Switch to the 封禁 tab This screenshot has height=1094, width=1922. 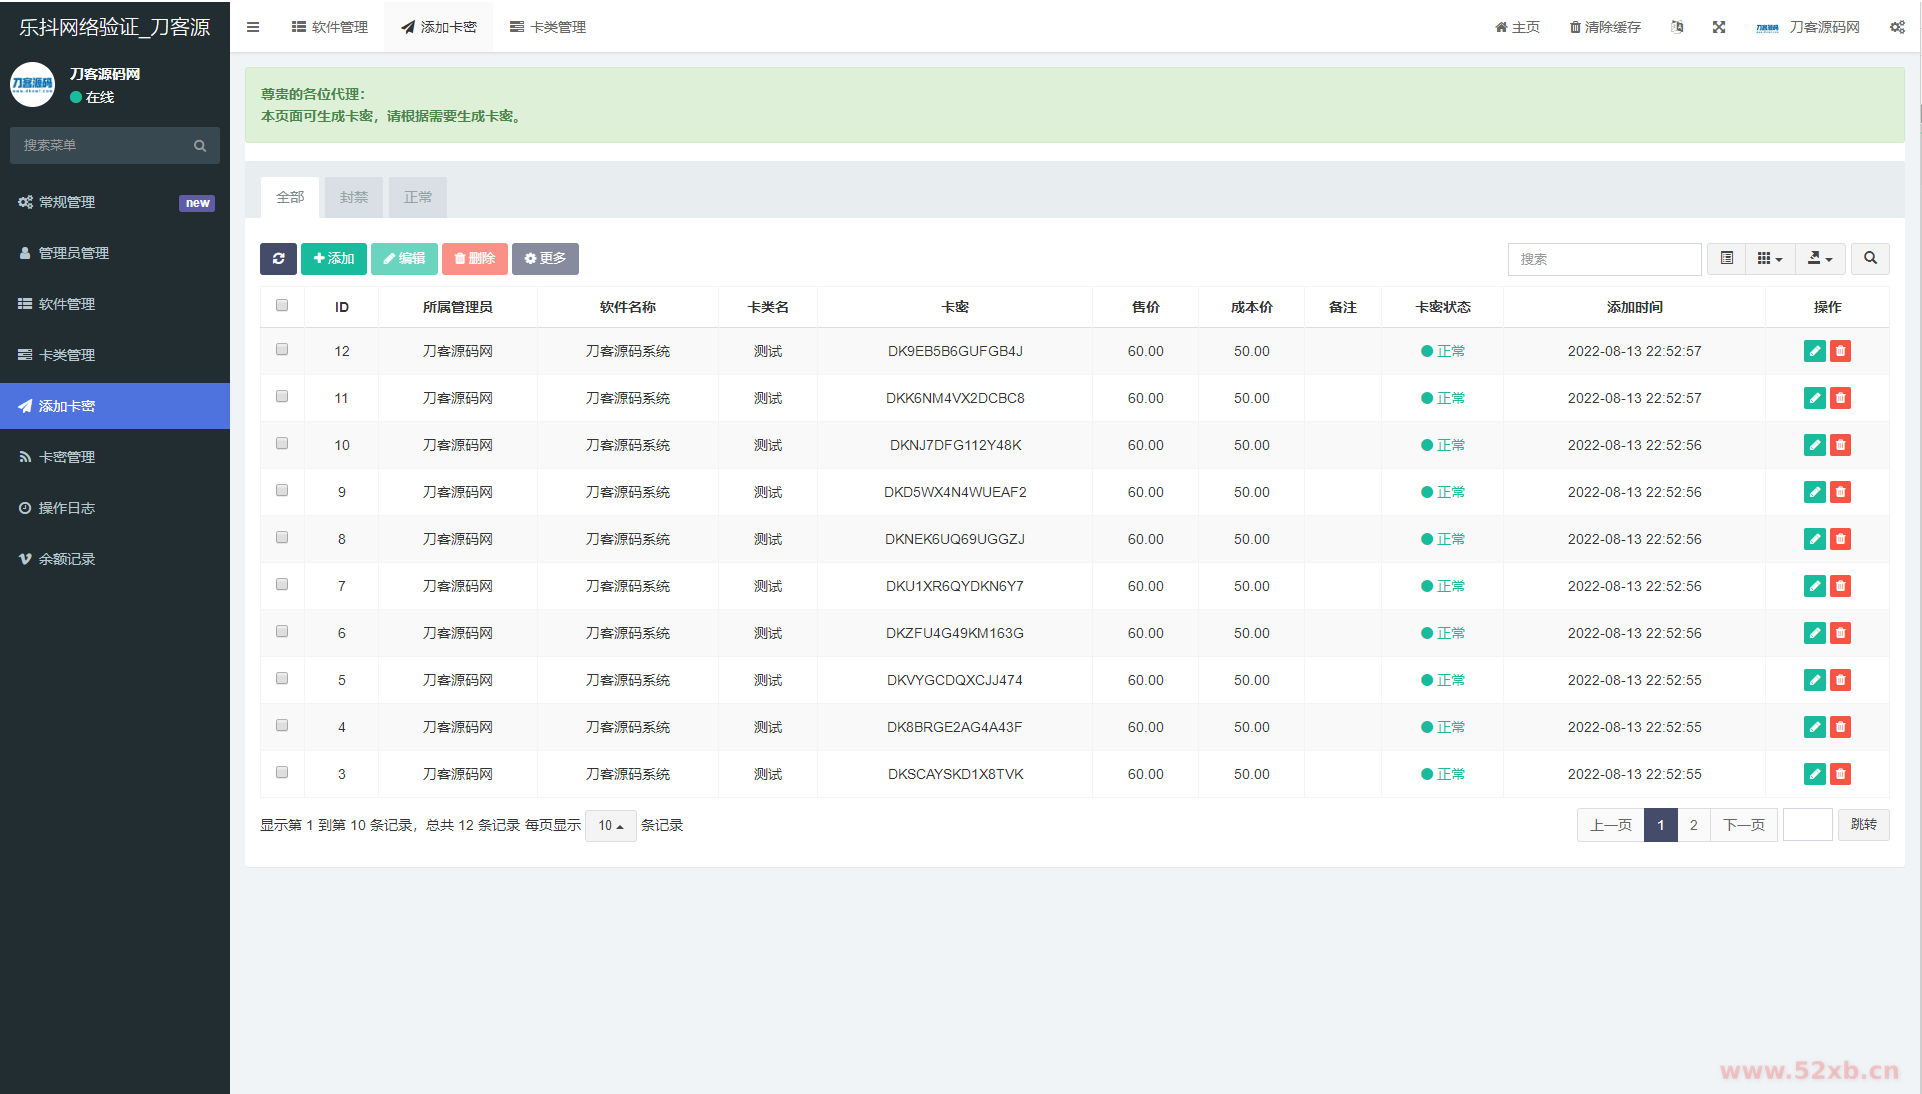354,198
